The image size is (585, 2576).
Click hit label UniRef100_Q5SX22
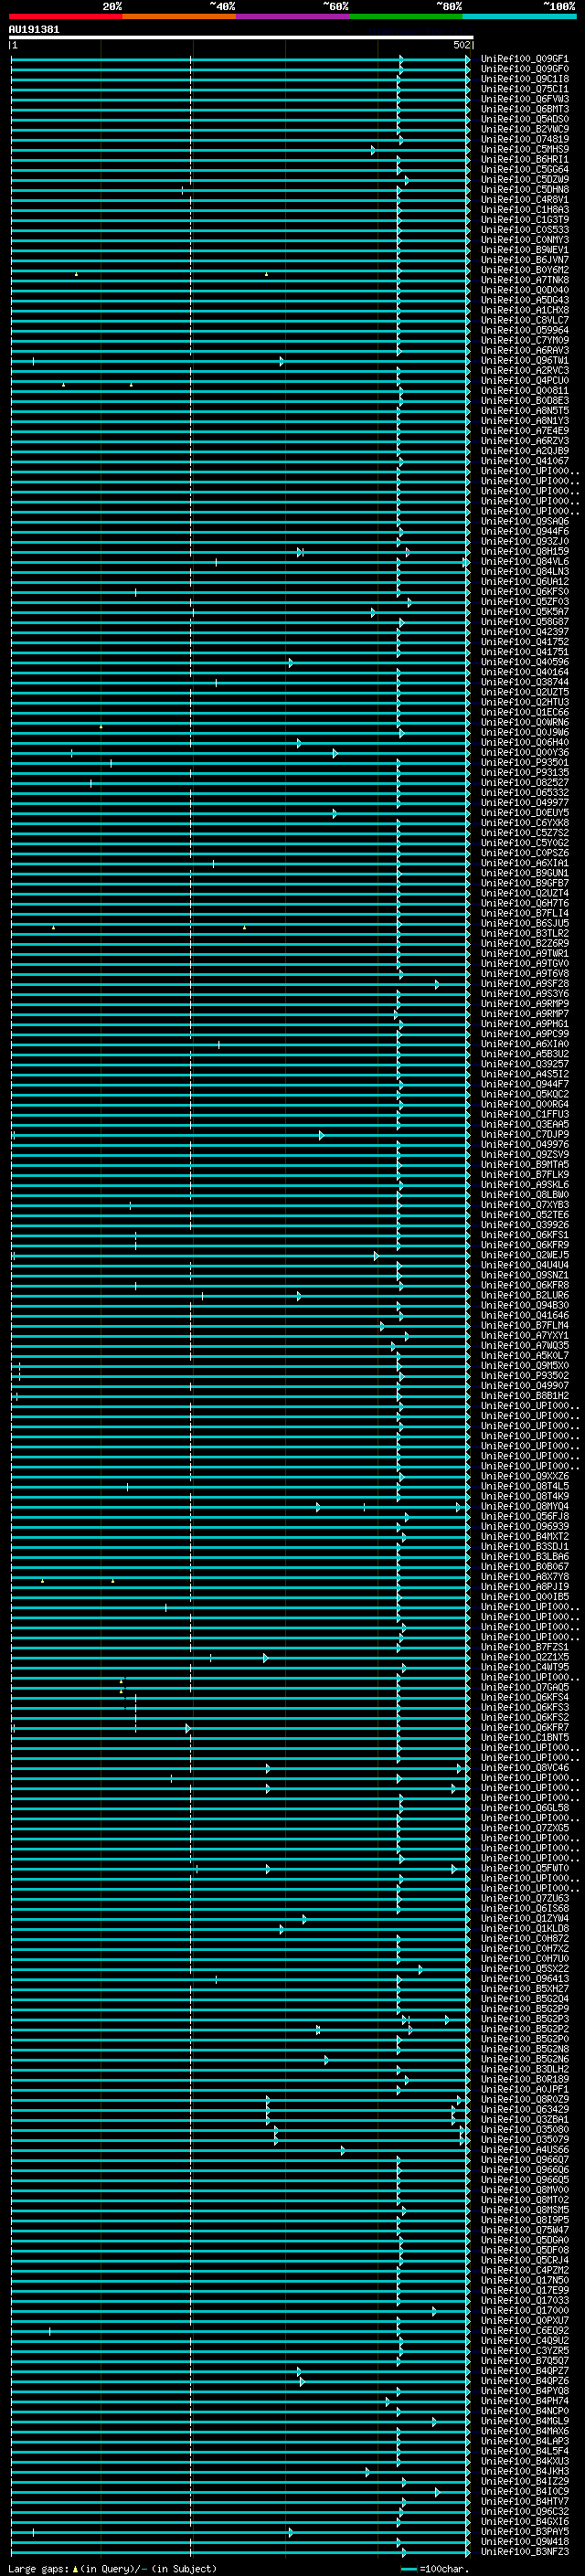coord(525,1969)
